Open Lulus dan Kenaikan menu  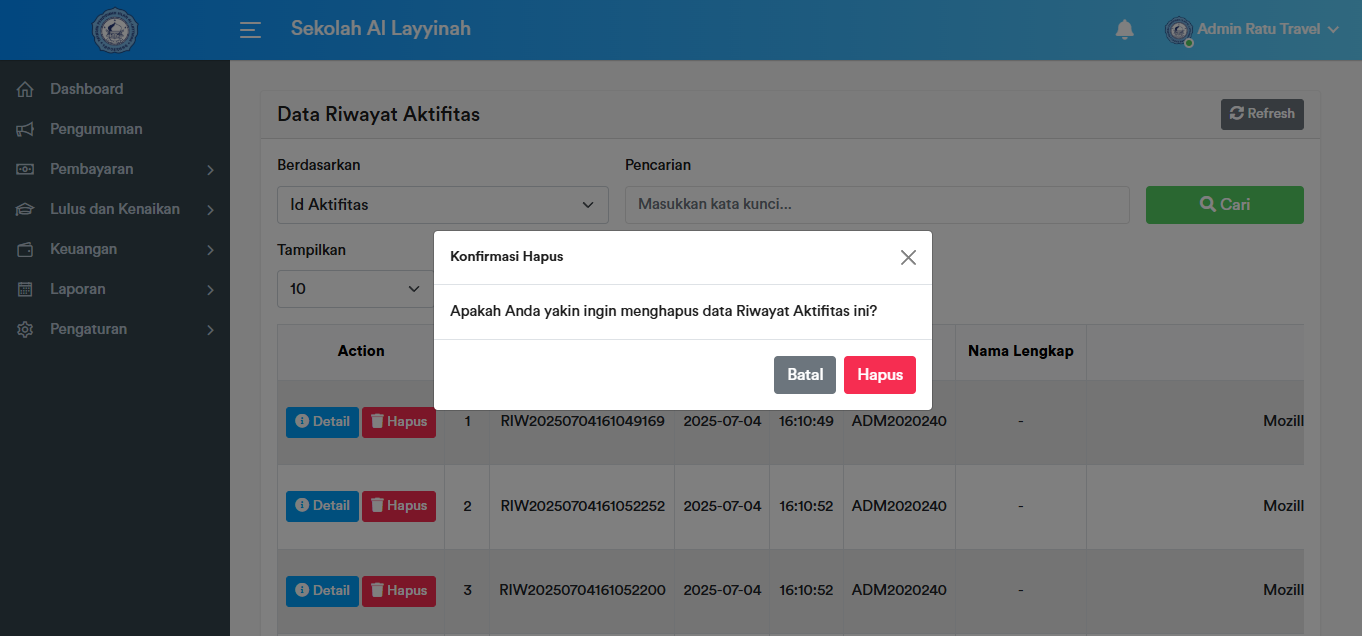(x=115, y=209)
